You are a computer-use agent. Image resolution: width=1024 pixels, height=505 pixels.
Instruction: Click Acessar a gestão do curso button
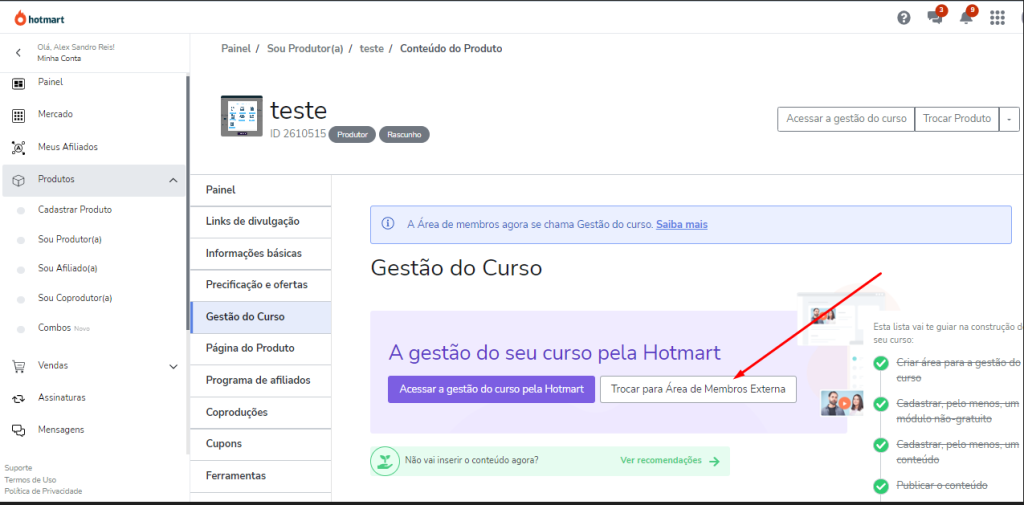click(846, 120)
